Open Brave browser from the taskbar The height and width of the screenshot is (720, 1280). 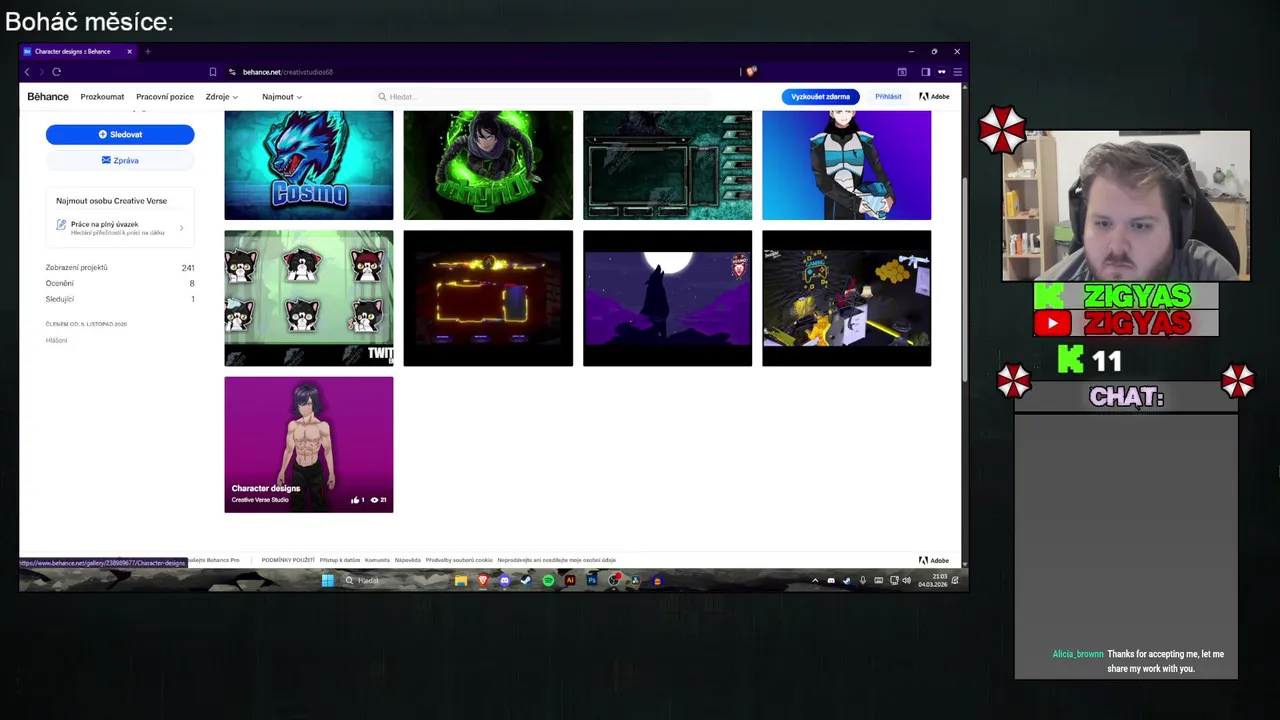click(x=483, y=580)
